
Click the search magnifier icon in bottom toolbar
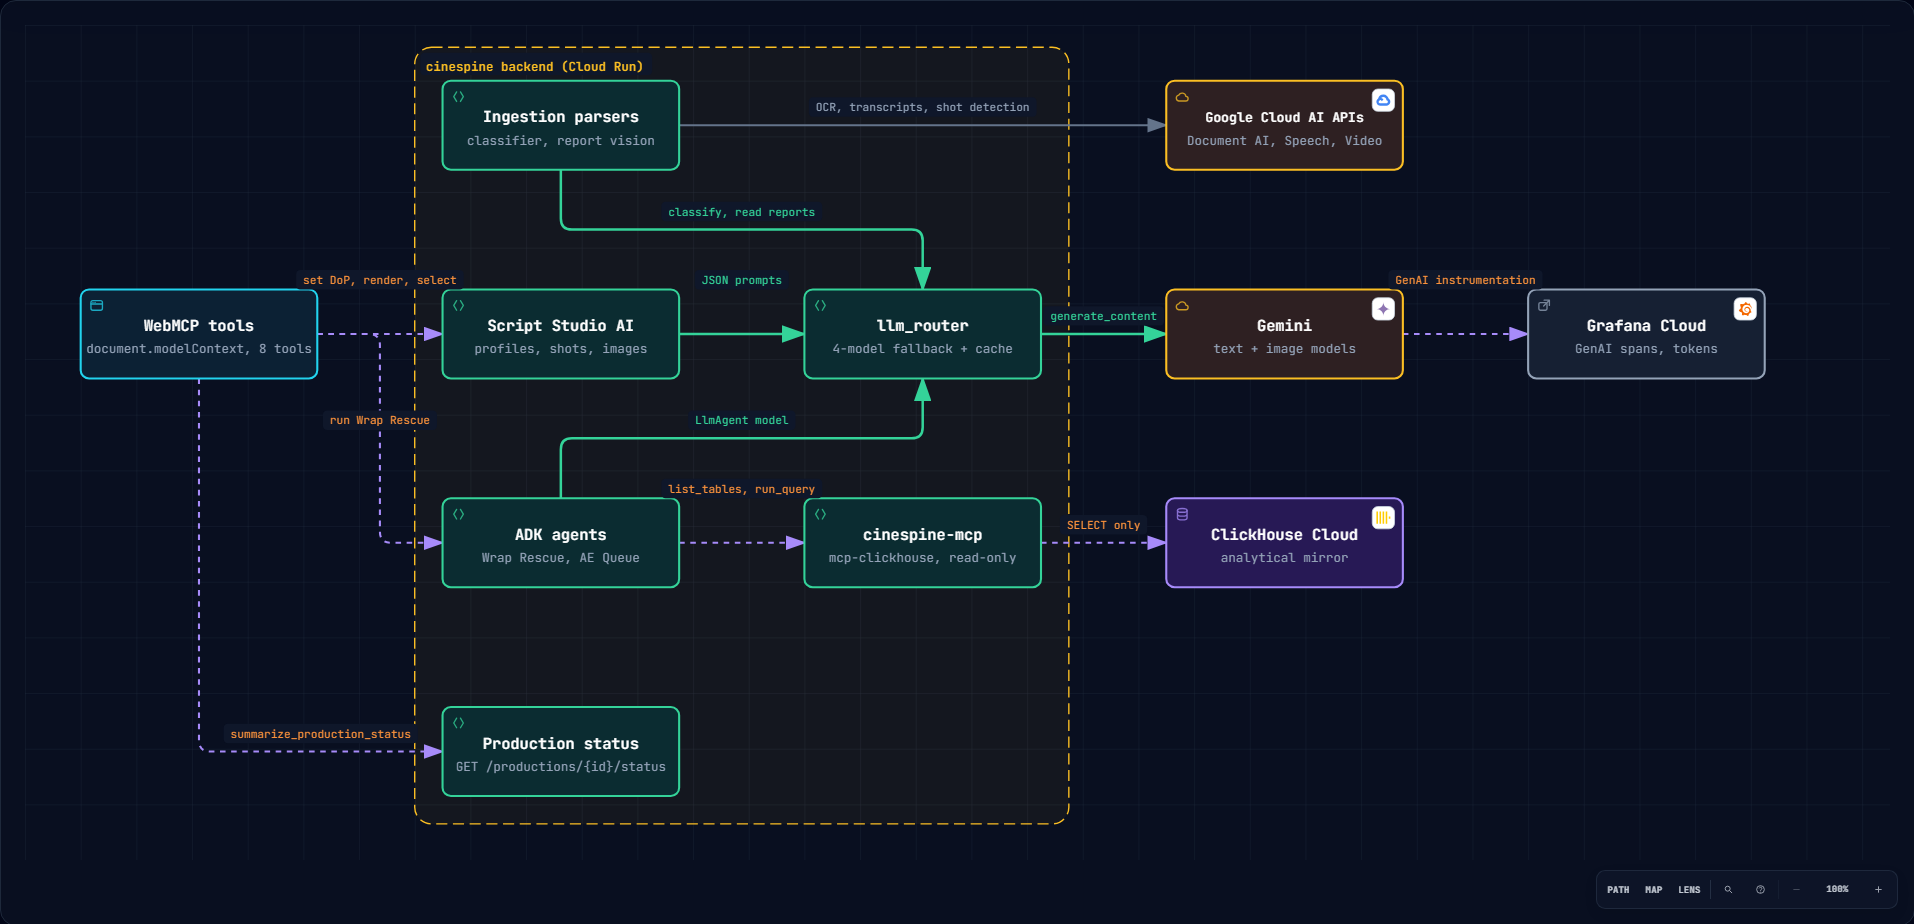[x=1728, y=889]
